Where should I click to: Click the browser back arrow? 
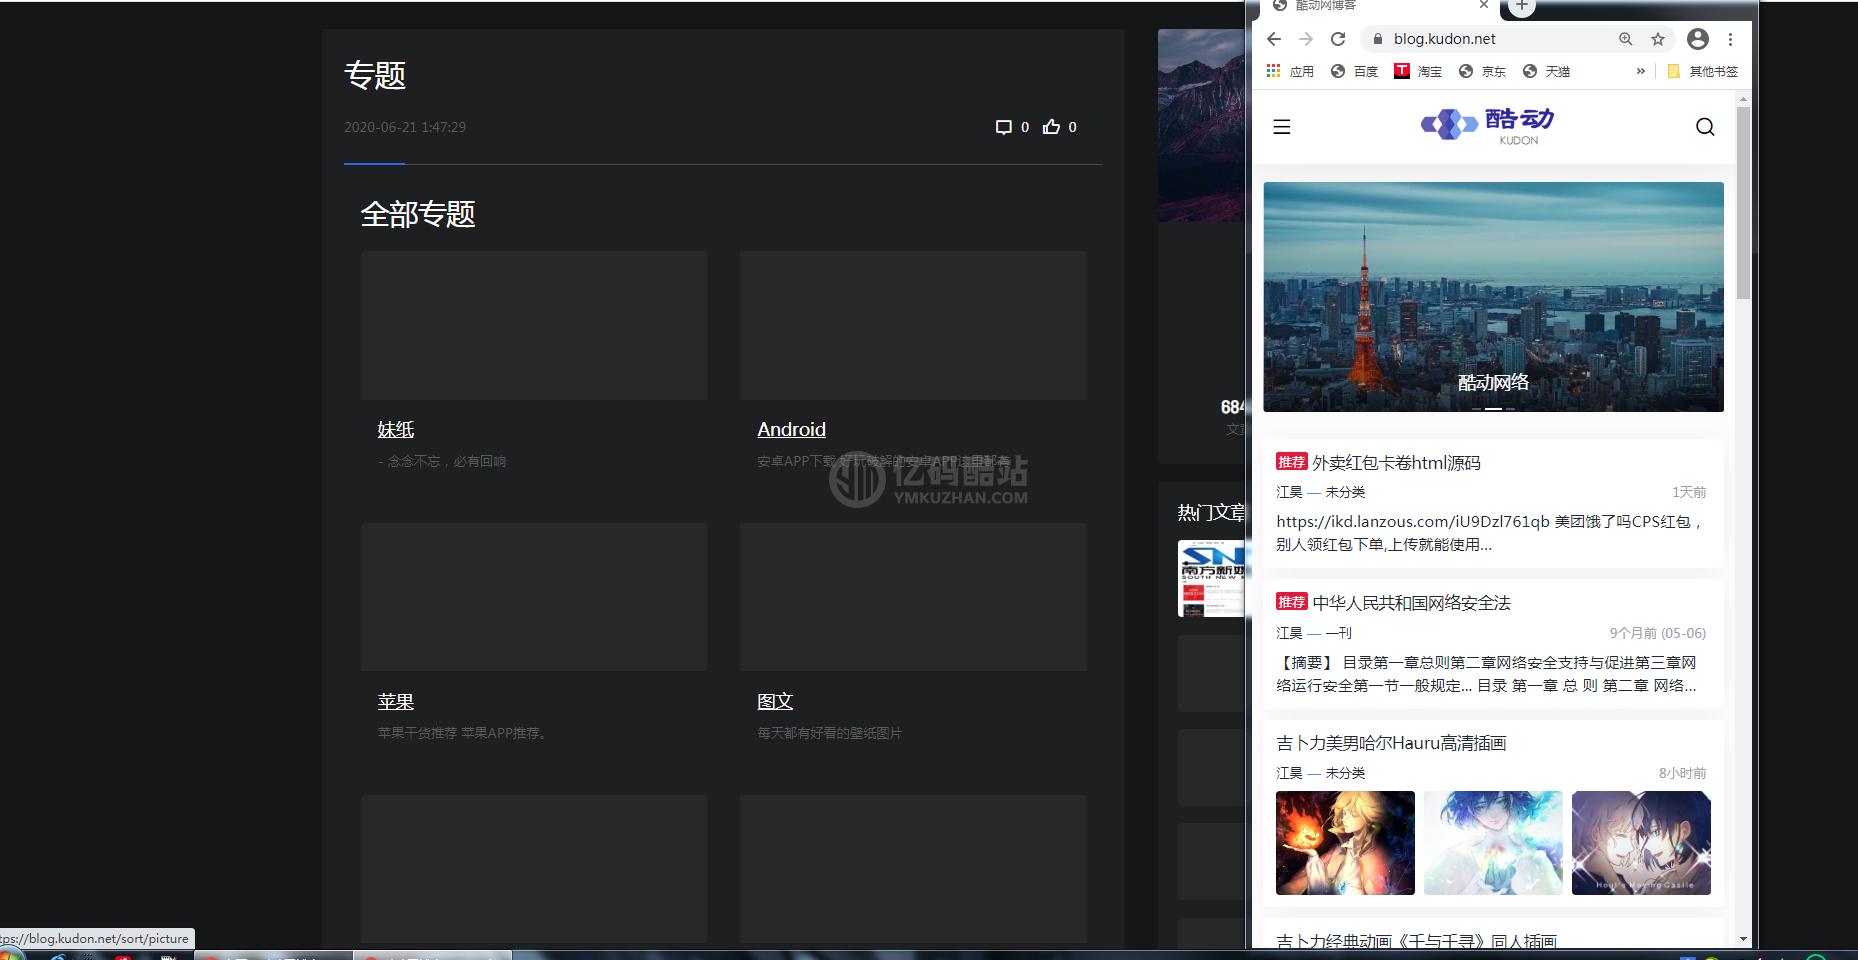point(1273,39)
